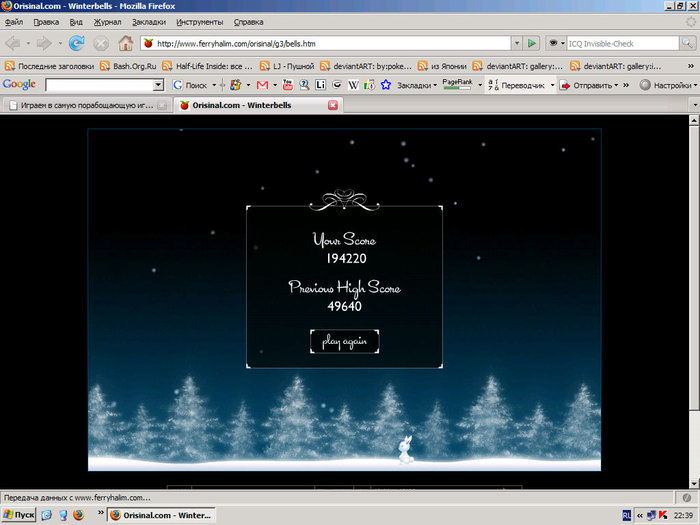Click the white rabbit in the game
The height and width of the screenshot is (525, 700).
[x=406, y=450]
